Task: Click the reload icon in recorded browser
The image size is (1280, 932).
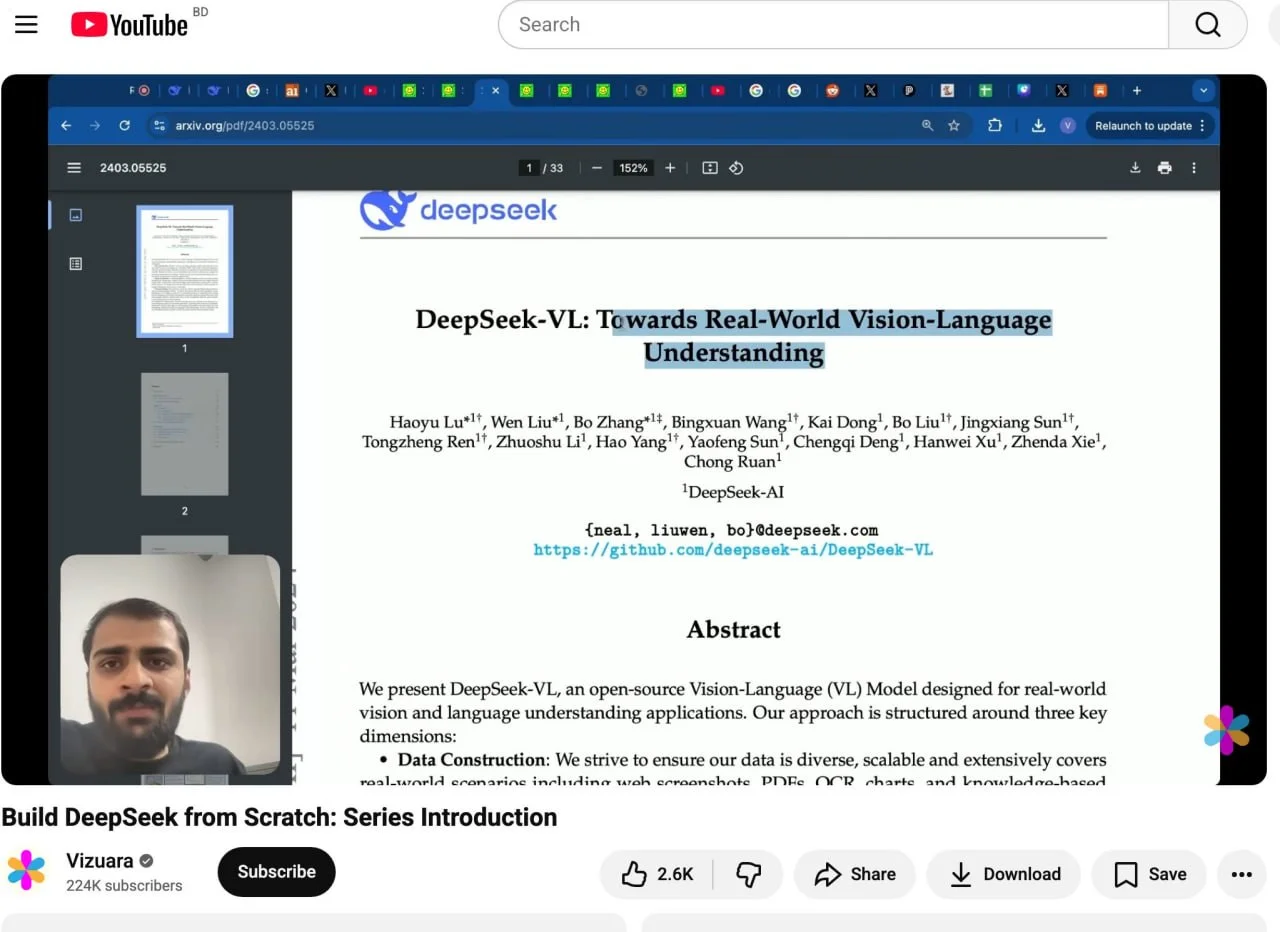Action: [124, 126]
